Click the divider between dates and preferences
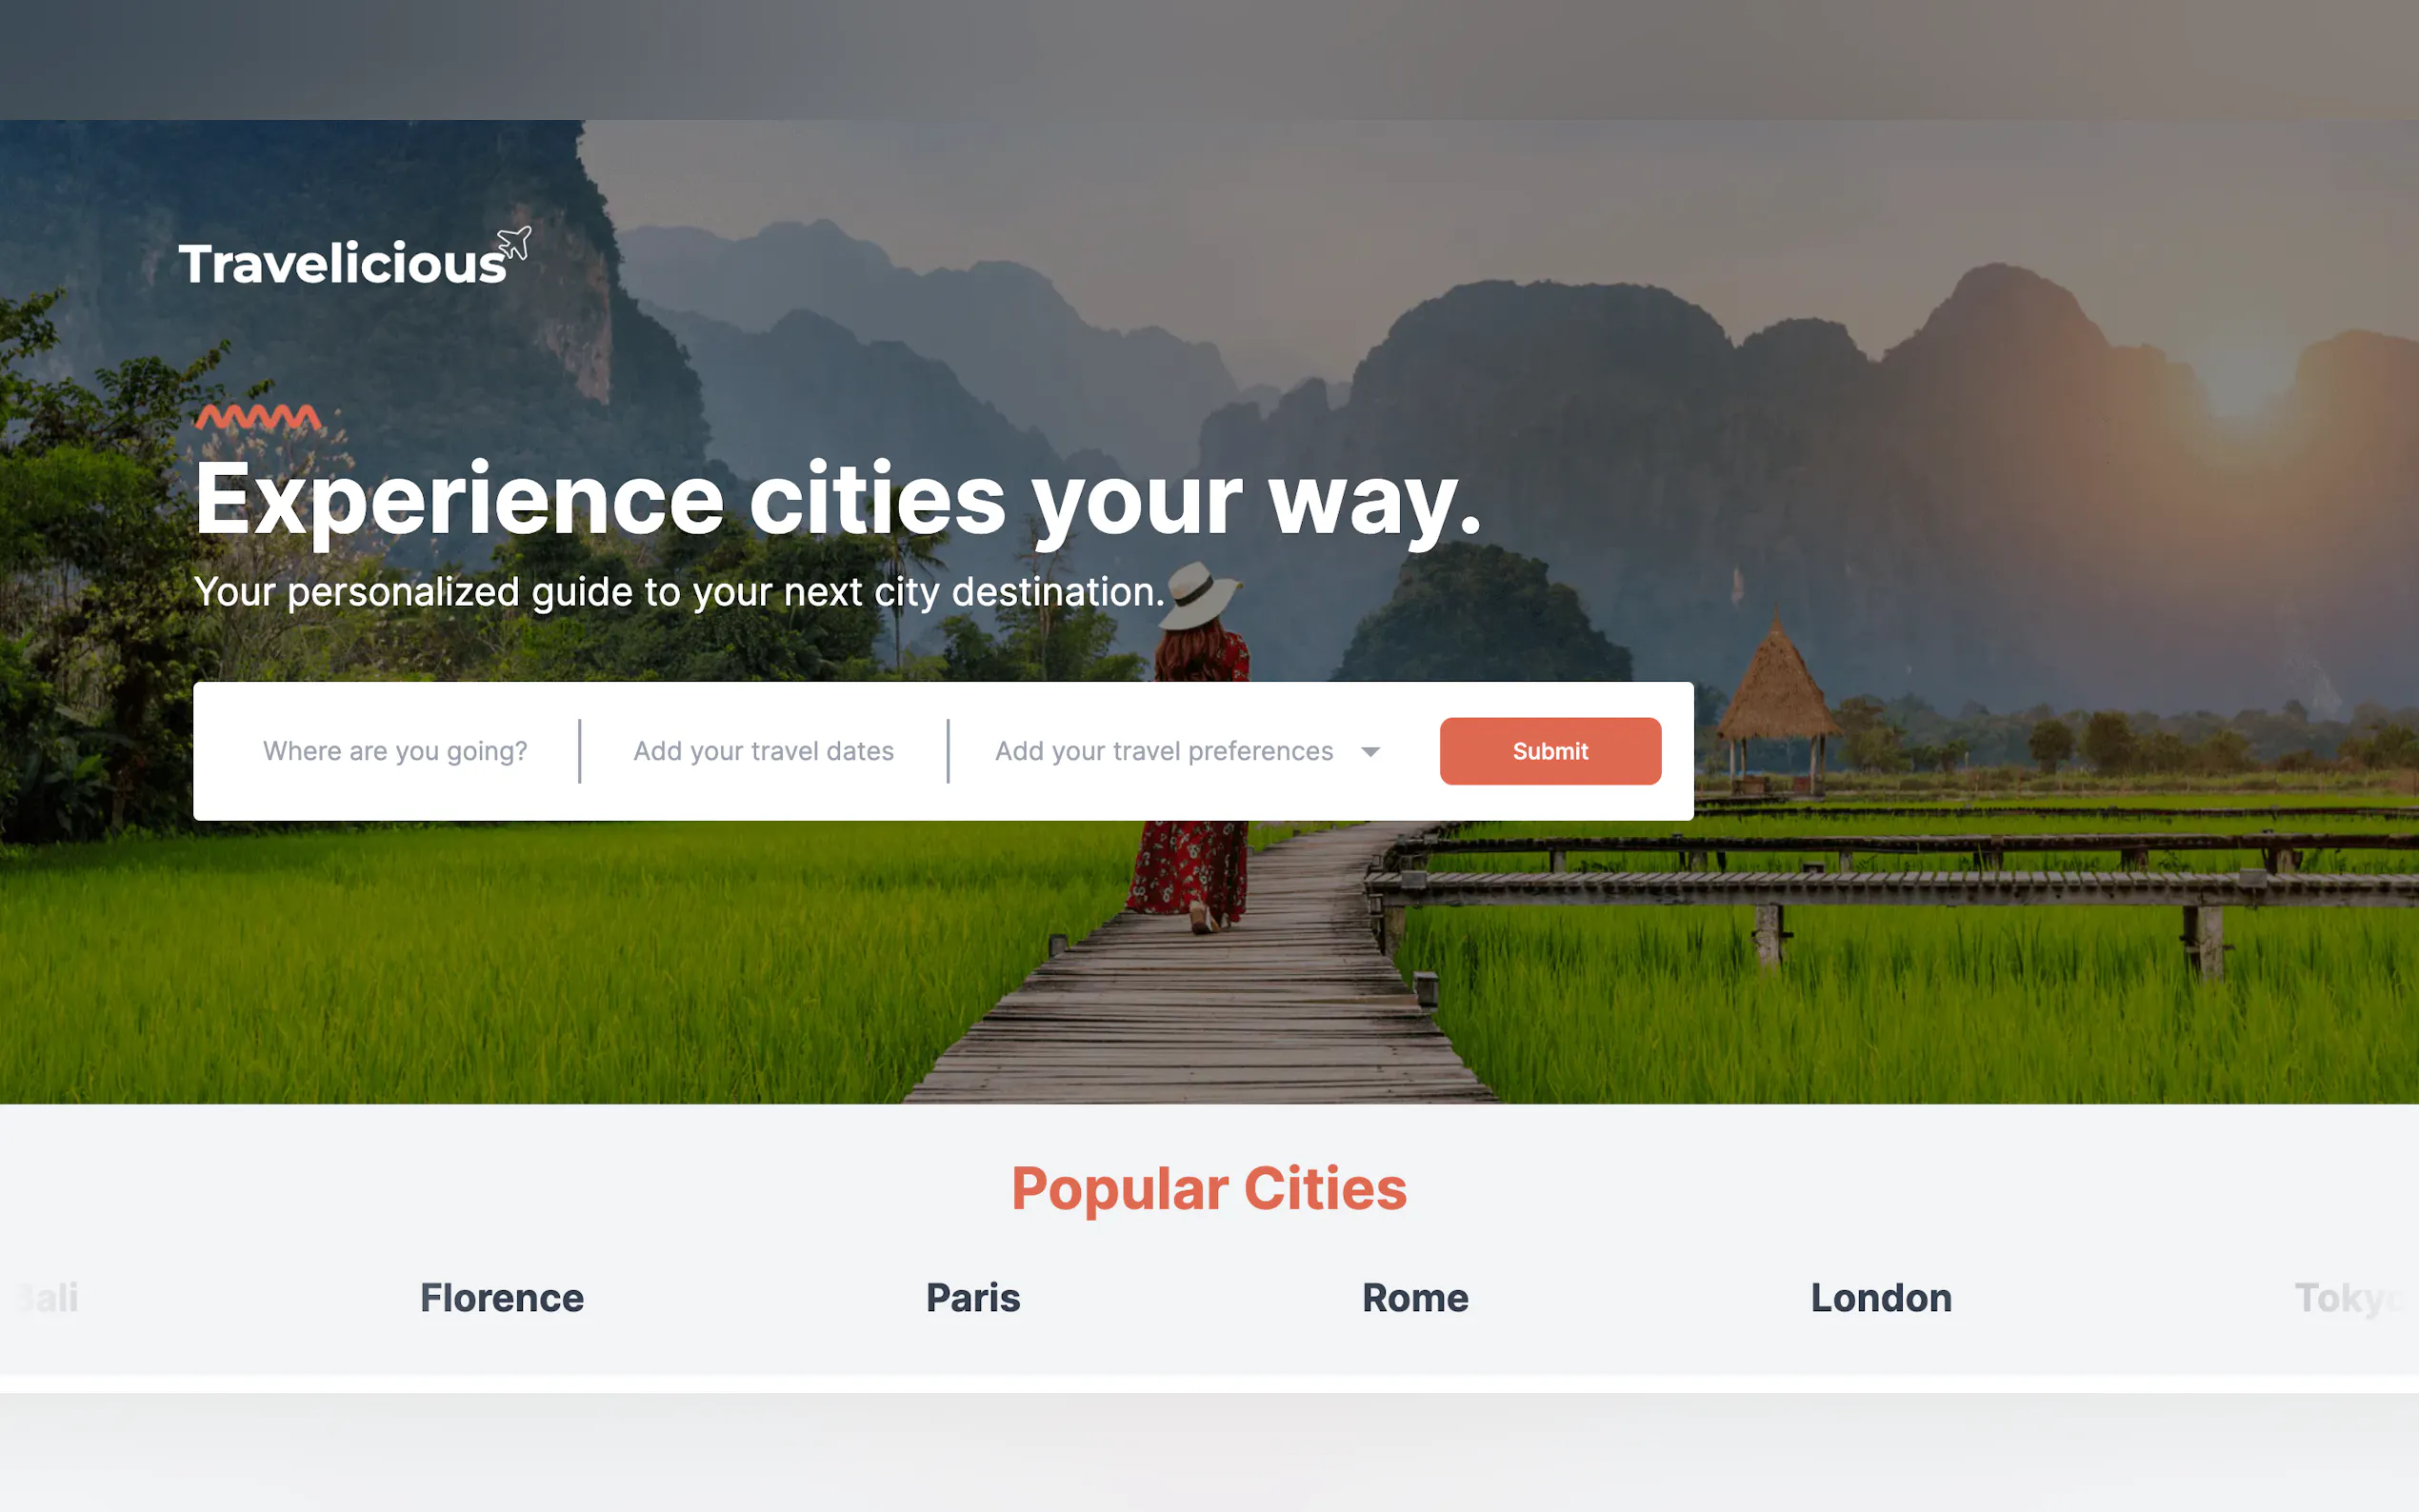This screenshot has height=1512, width=2419. click(x=948, y=751)
